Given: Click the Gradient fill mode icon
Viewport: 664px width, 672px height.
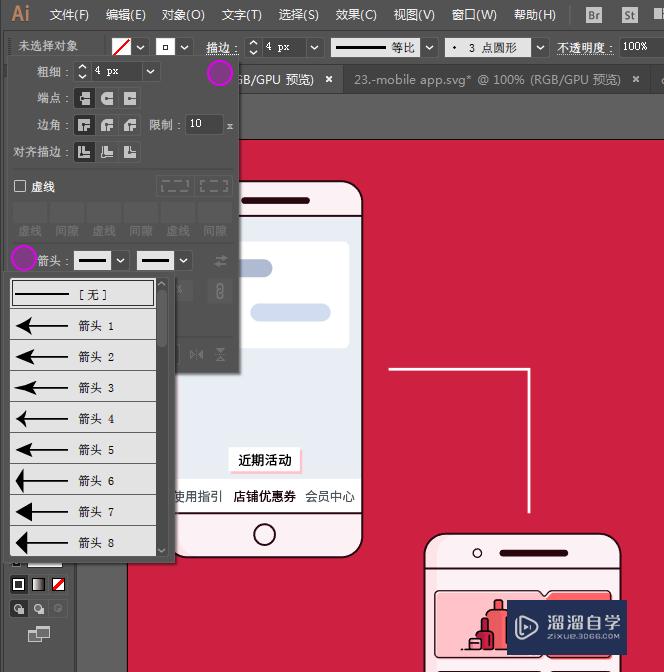Looking at the screenshot, I should pos(39,585).
